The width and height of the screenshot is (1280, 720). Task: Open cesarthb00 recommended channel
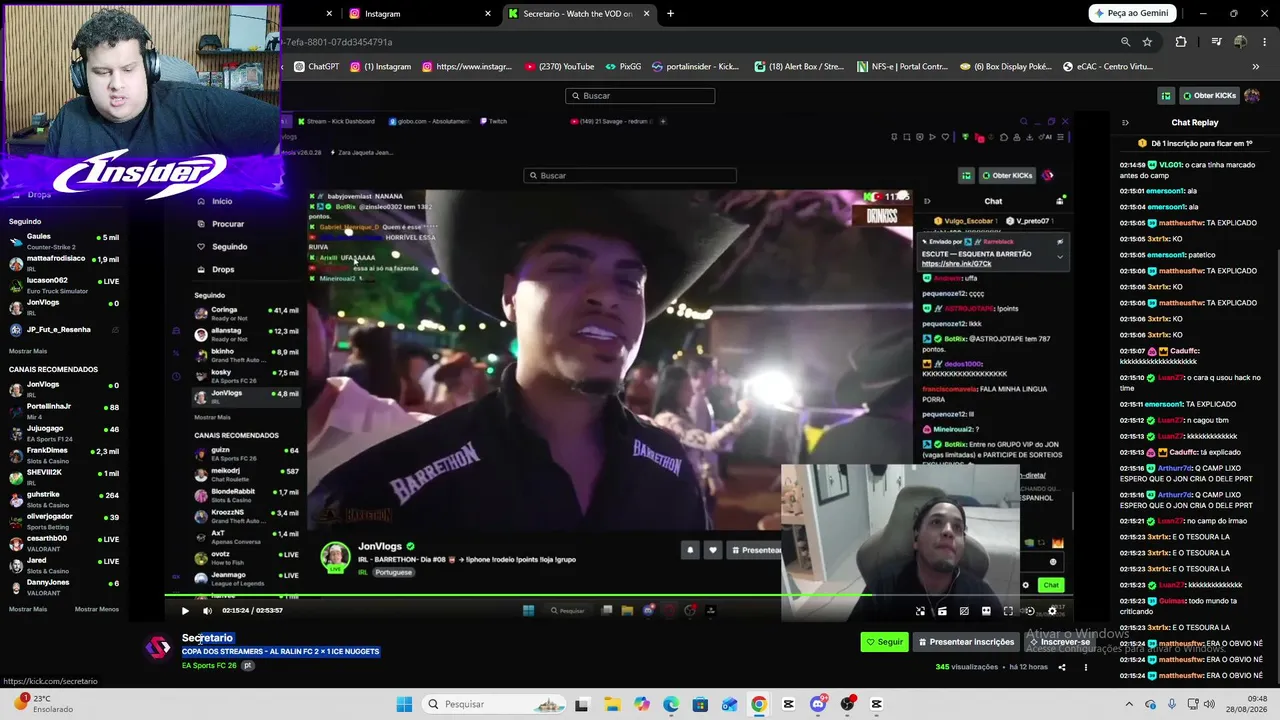pyautogui.click(x=64, y=542)
